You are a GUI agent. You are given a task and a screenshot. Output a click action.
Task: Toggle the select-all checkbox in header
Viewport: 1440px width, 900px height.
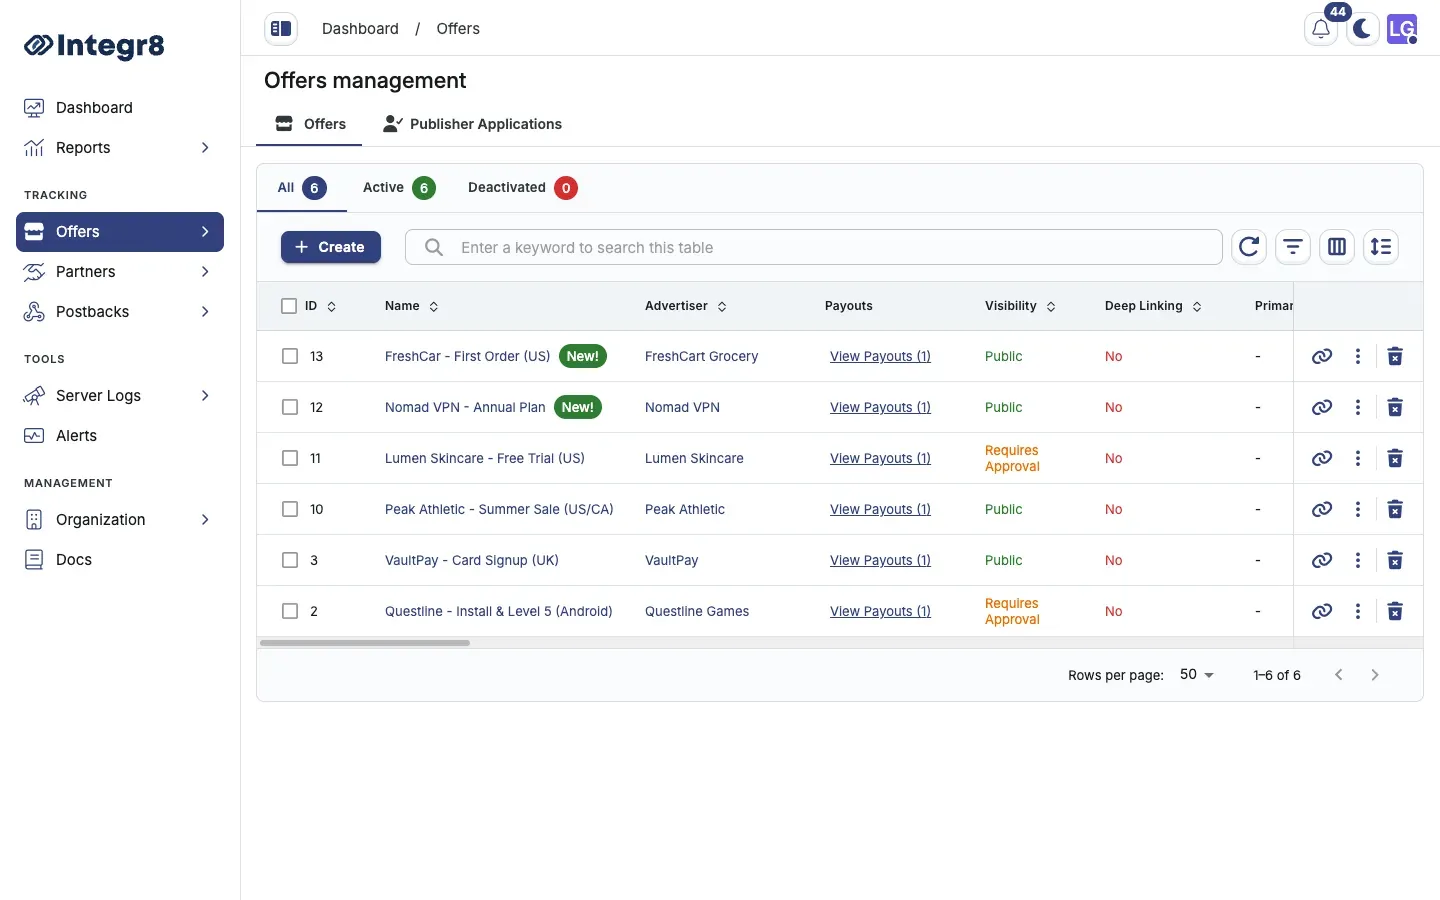click(x=289, y=306)
